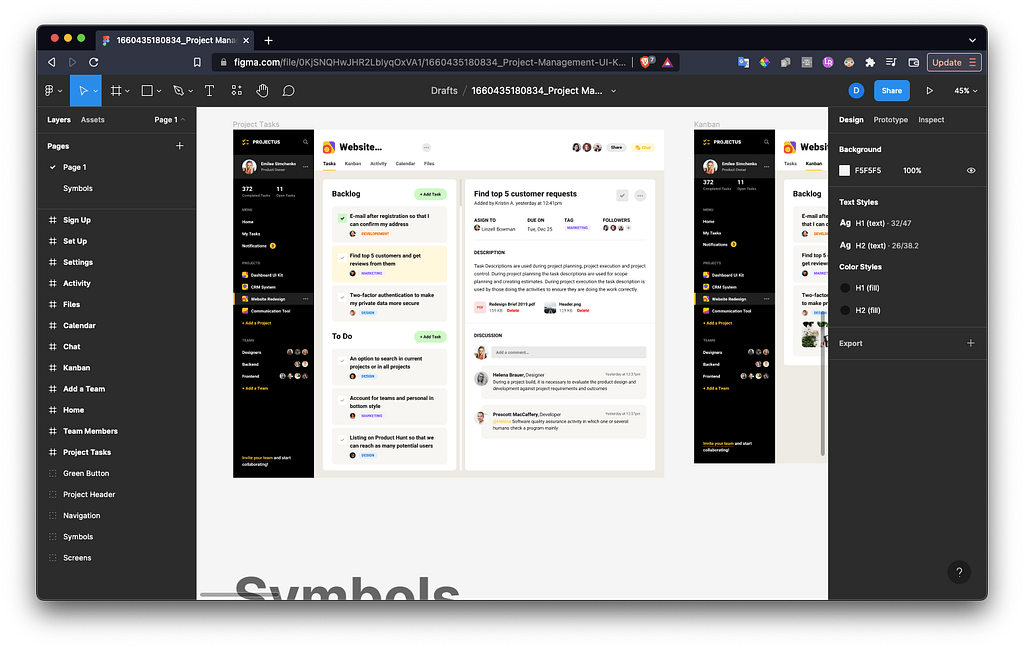Switch to the Assets tab
This screenshot has height=649, width=1024.
[x=92, y=119]
